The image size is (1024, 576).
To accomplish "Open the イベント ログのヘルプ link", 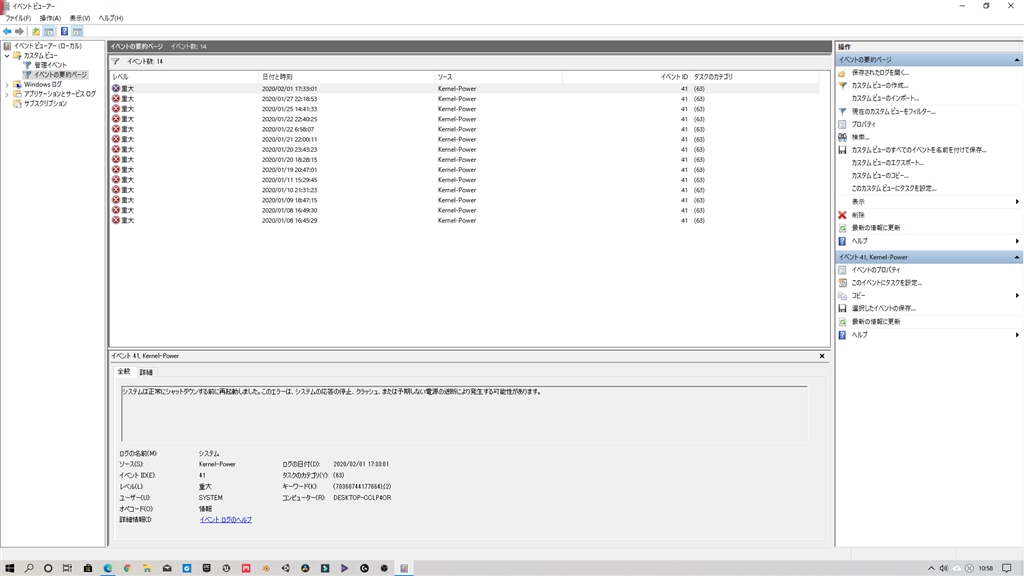I will [225, 520].
